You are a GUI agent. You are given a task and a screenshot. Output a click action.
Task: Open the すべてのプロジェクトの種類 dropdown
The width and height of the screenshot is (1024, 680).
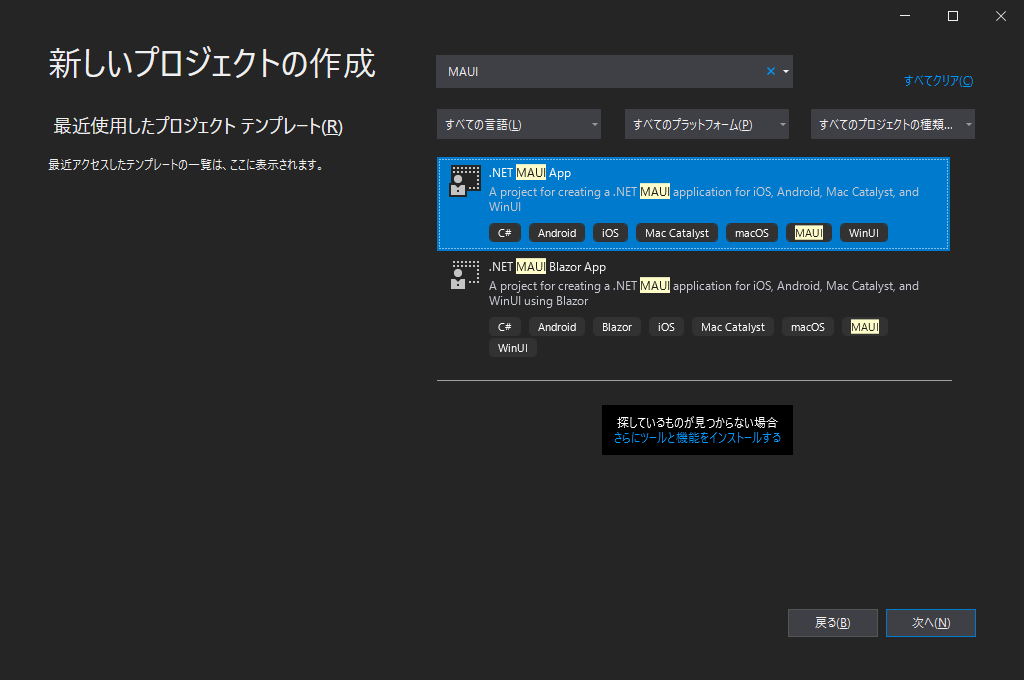[x=892, y=124]
